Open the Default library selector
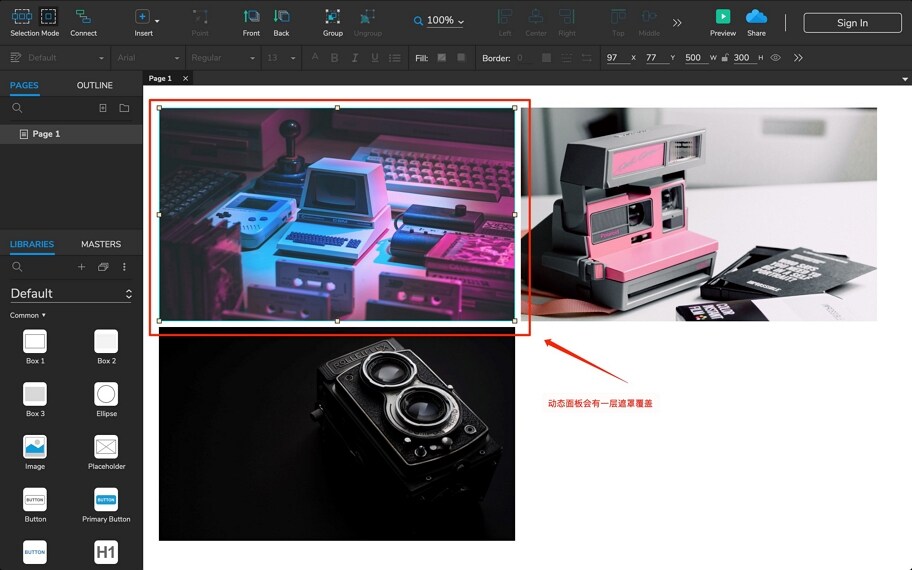The height and width of the screenshot is (570, 912). (71, 294)
